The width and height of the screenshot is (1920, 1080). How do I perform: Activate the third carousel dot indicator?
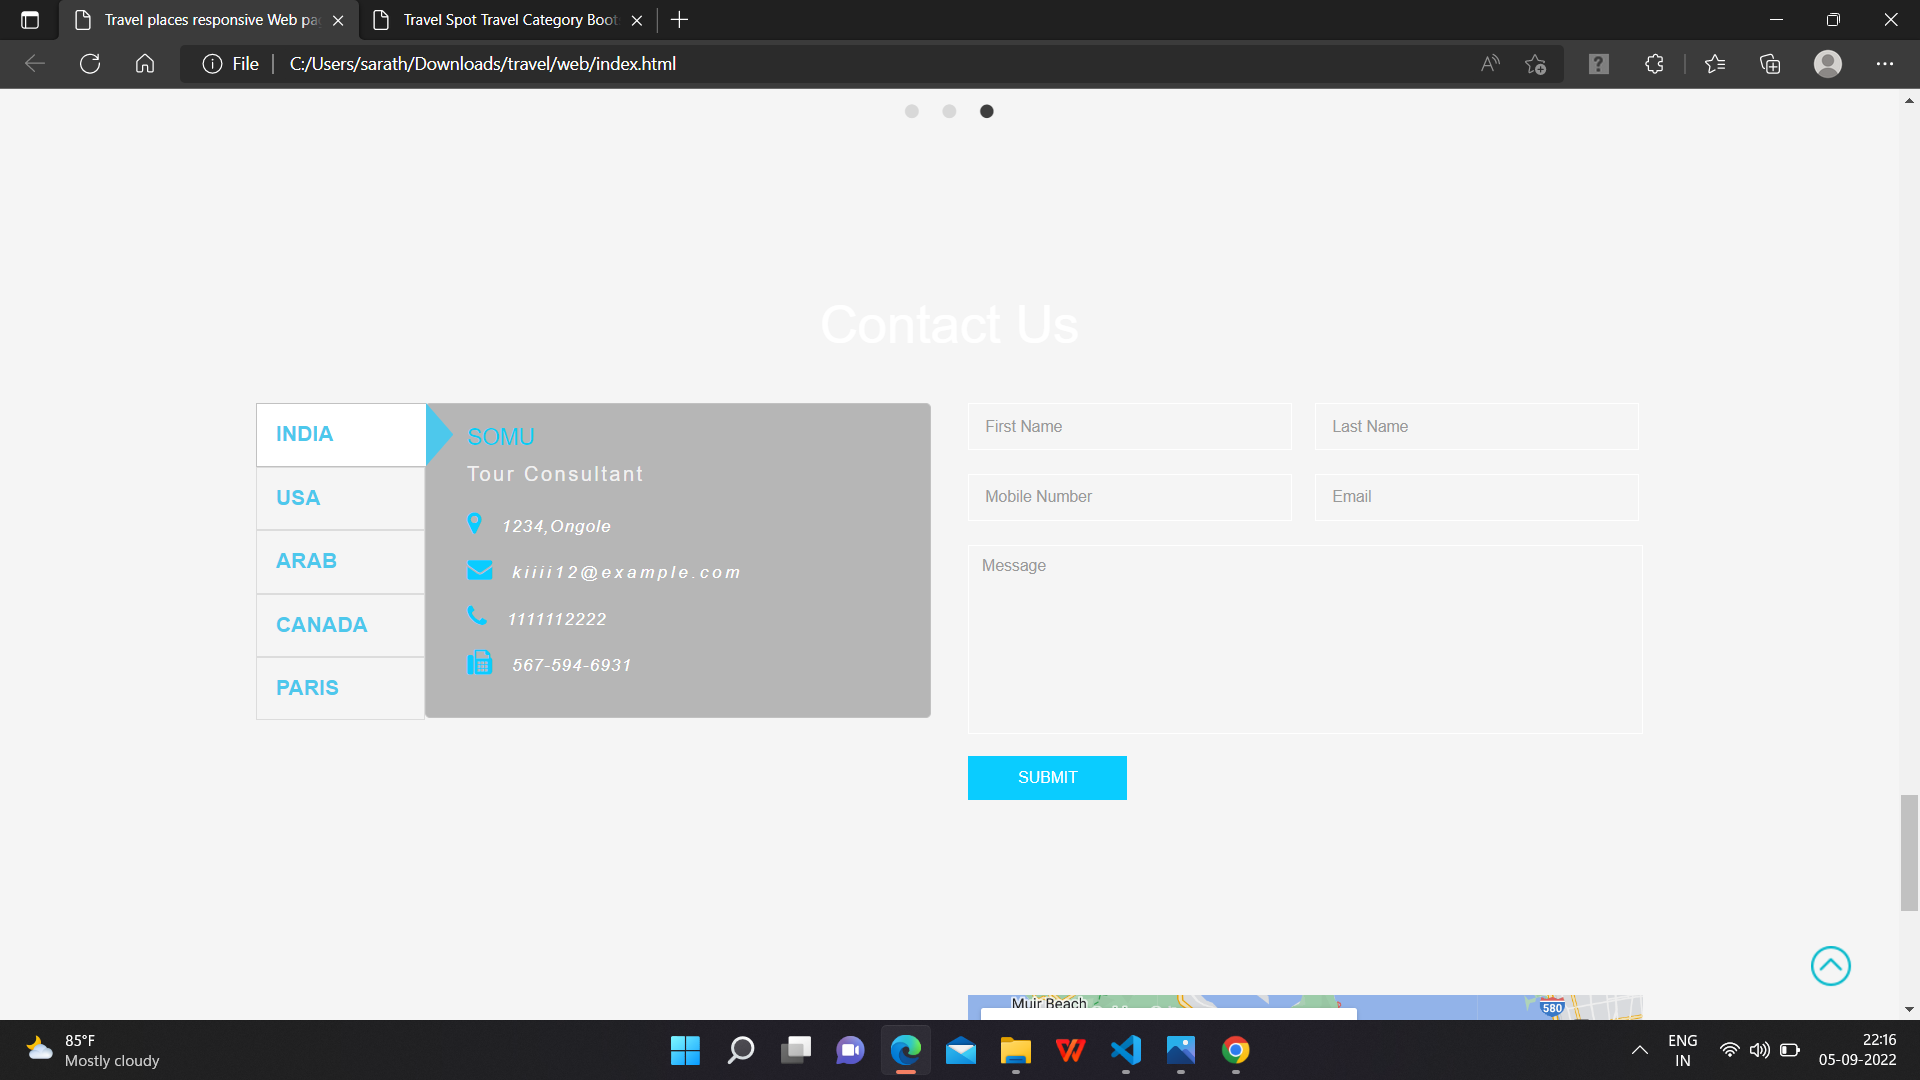pos(986,111)
